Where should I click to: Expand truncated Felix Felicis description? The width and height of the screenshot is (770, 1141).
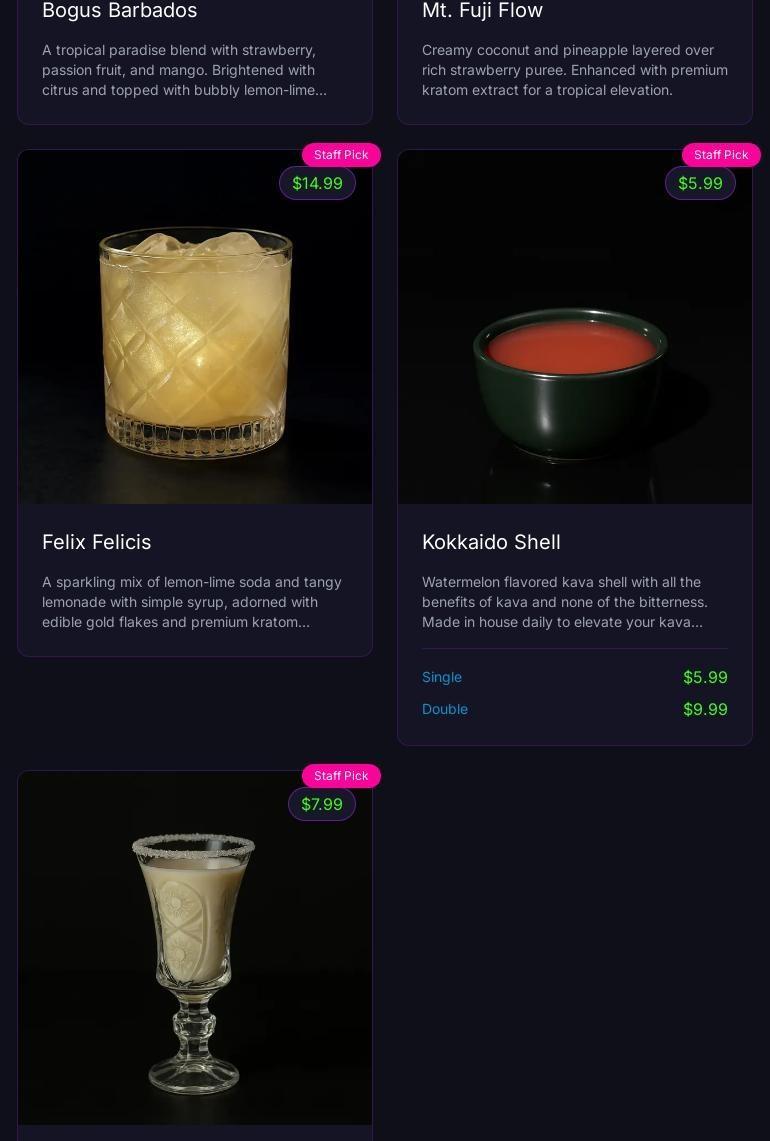(192, 603)
